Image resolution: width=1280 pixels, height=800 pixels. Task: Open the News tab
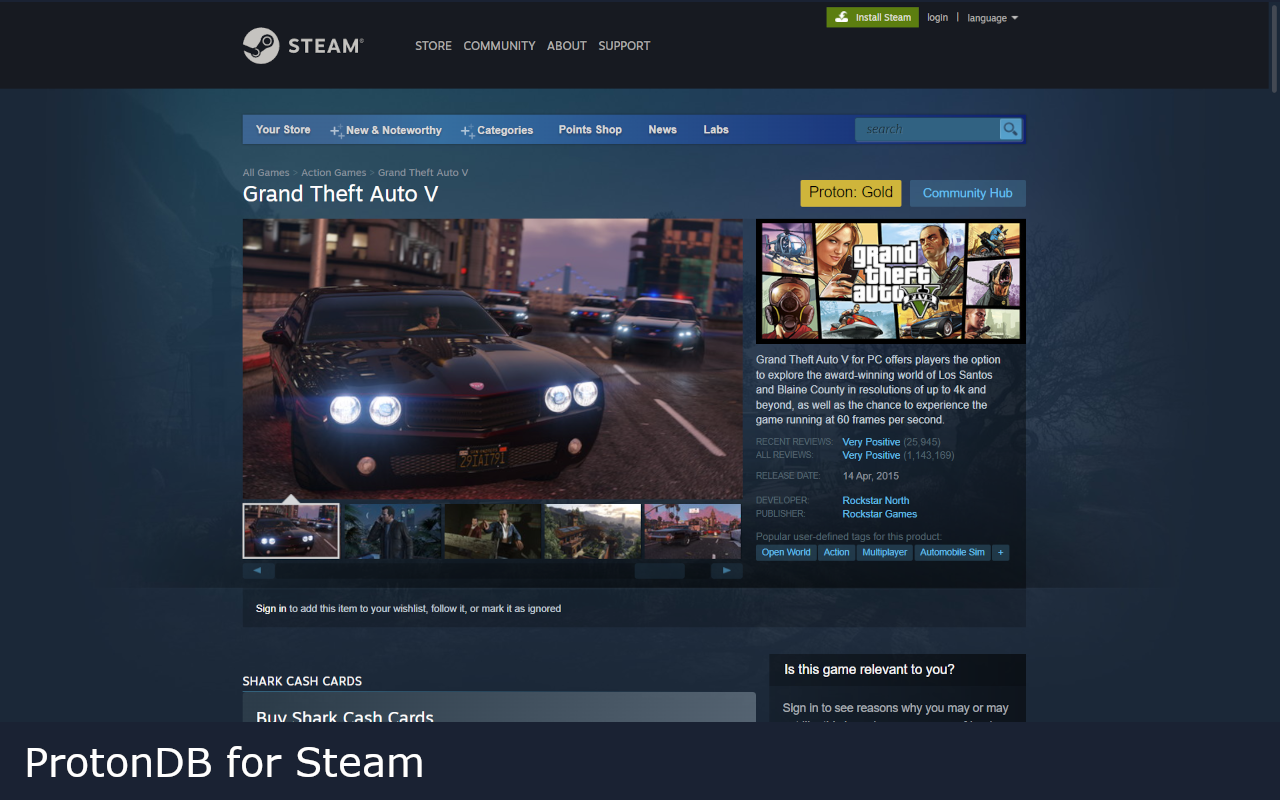click(662, 130)
